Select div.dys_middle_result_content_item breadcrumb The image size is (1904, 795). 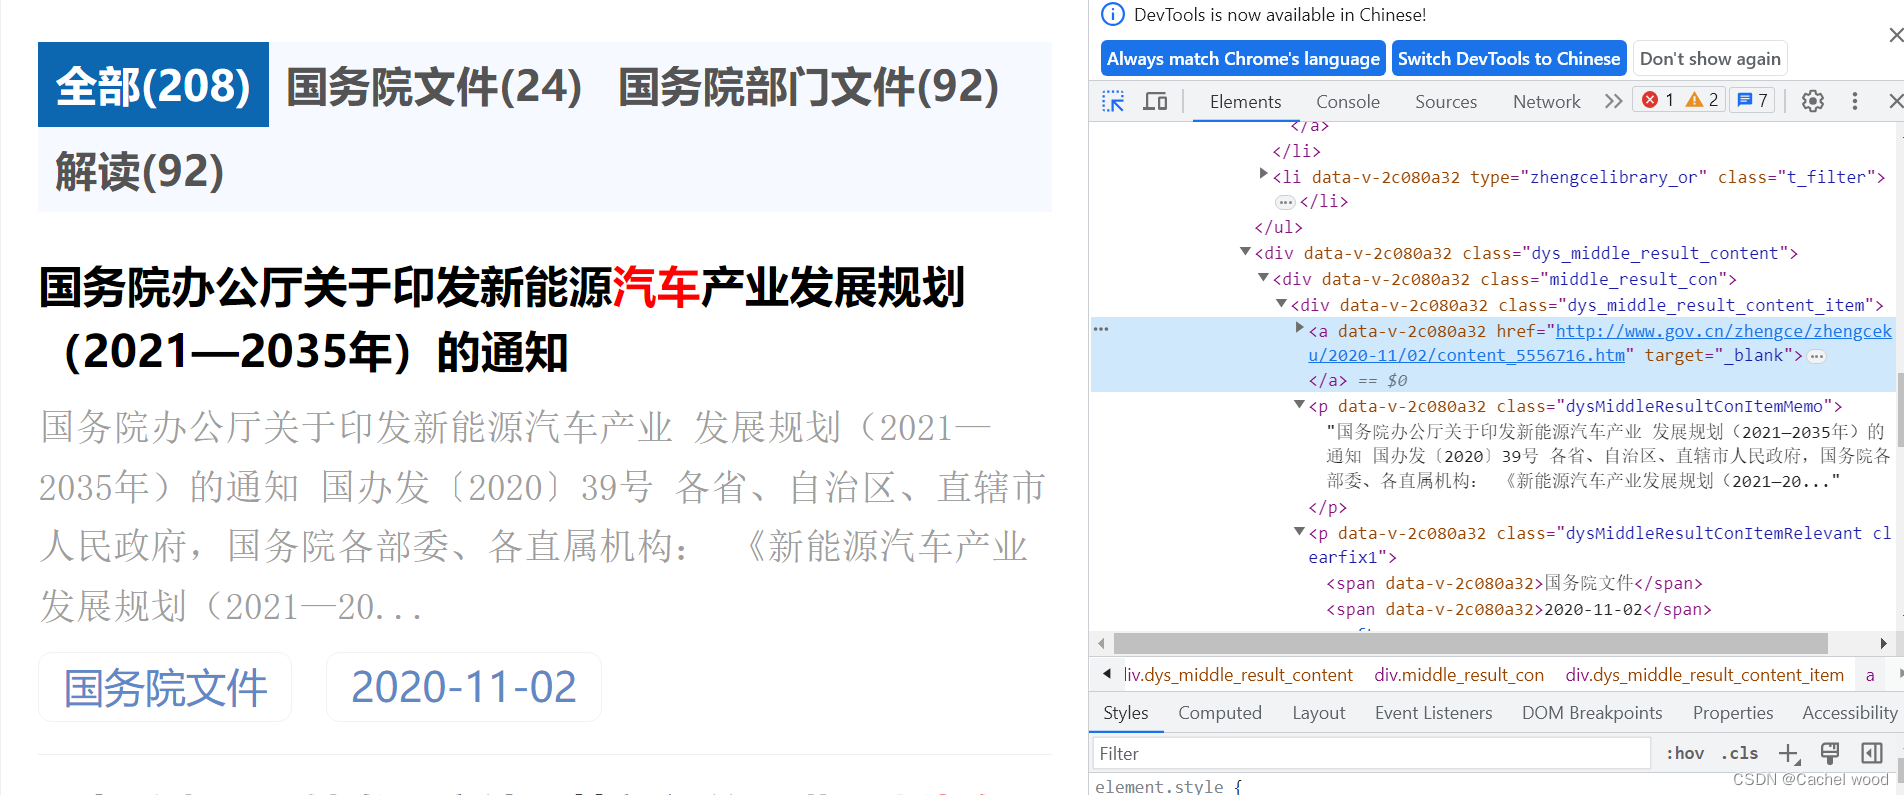[1704, 675]
